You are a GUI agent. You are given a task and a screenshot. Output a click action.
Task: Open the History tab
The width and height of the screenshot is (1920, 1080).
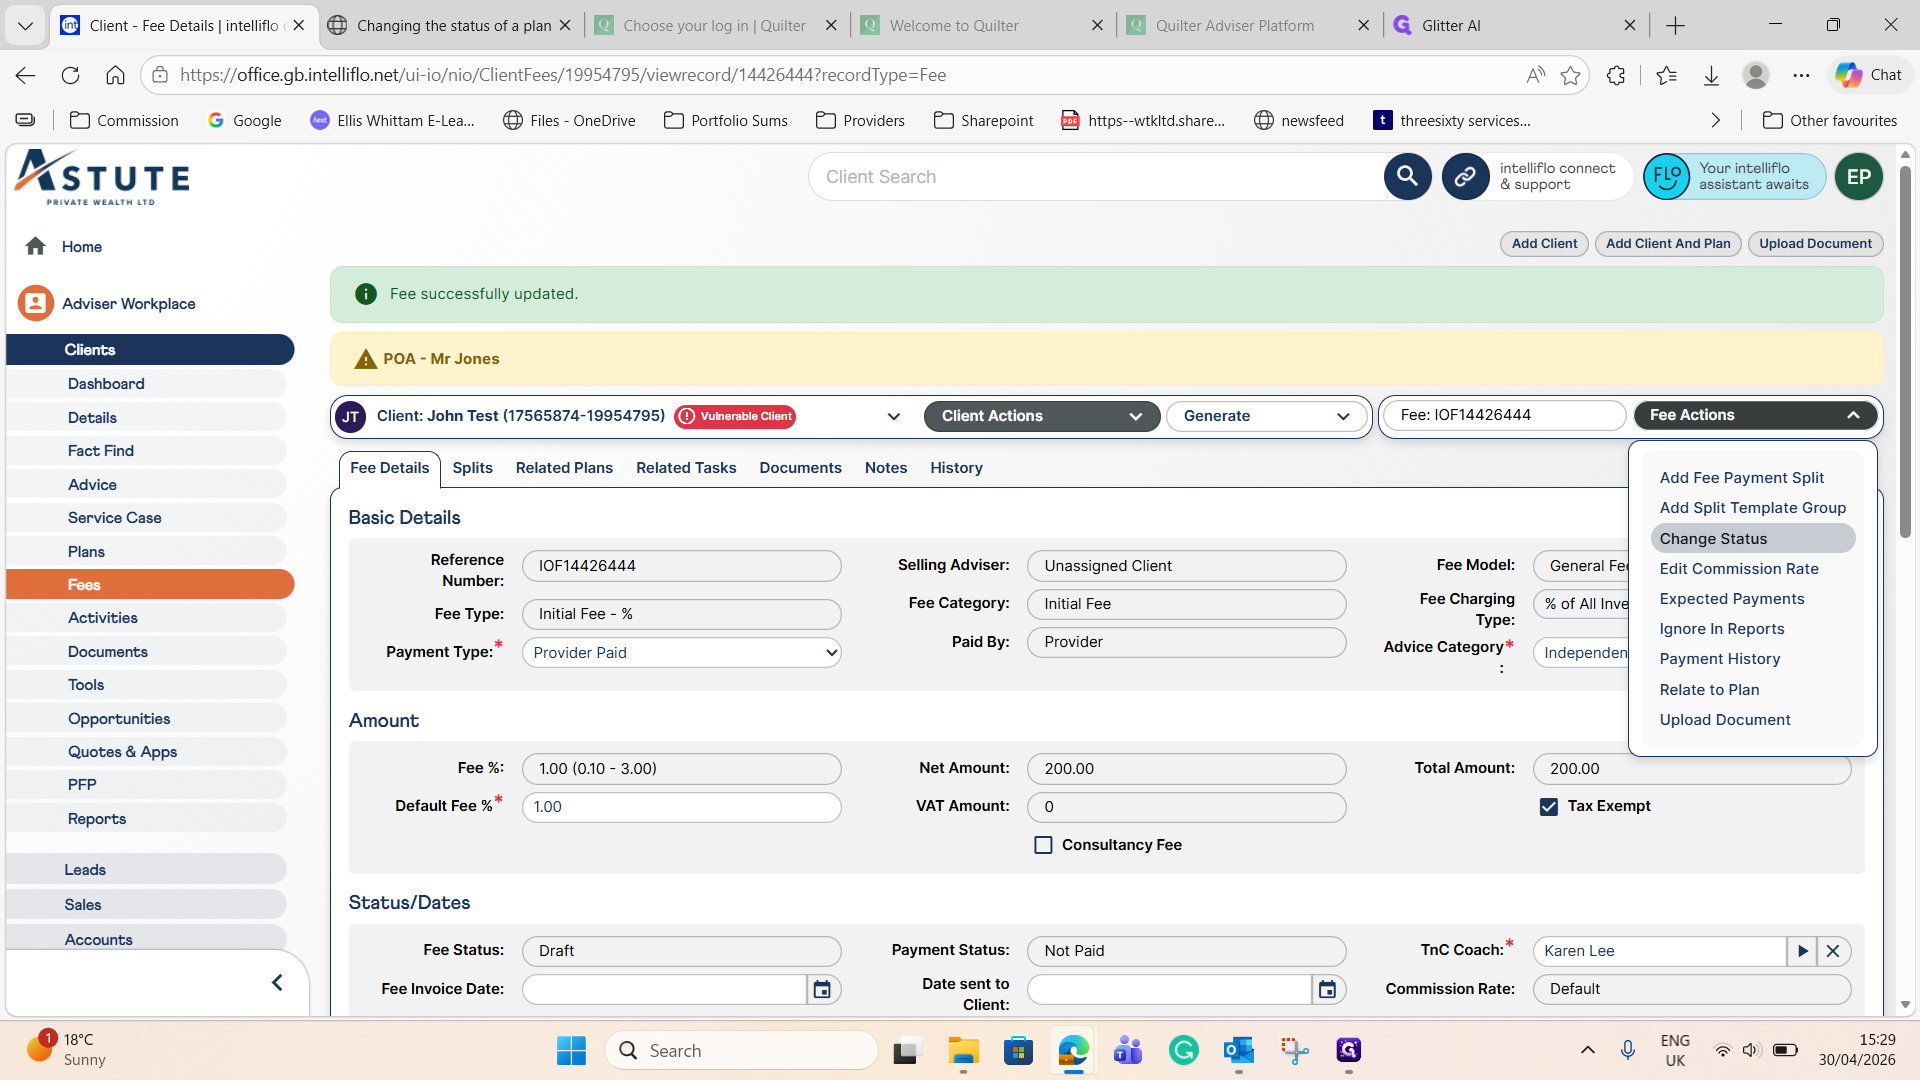(x=956, y=468)
